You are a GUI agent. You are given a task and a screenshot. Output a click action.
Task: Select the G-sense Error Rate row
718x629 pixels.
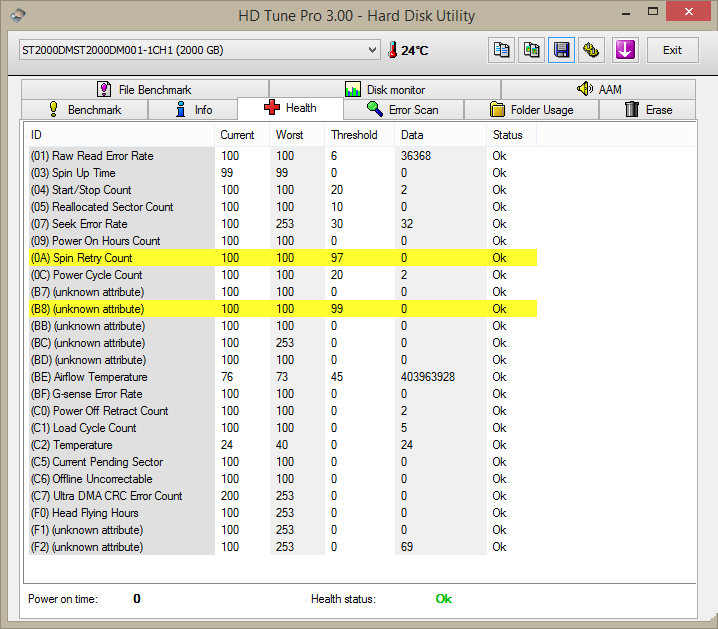[283, 394]
